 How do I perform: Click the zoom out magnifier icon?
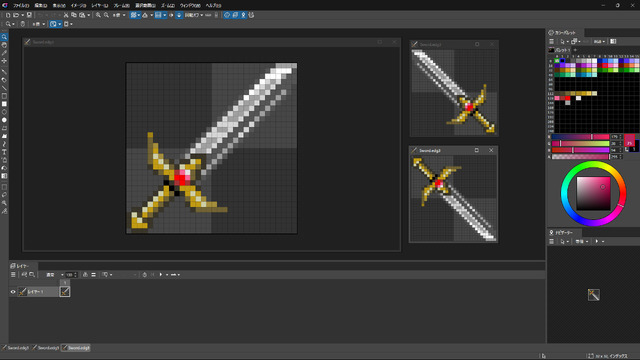[106, 15]
